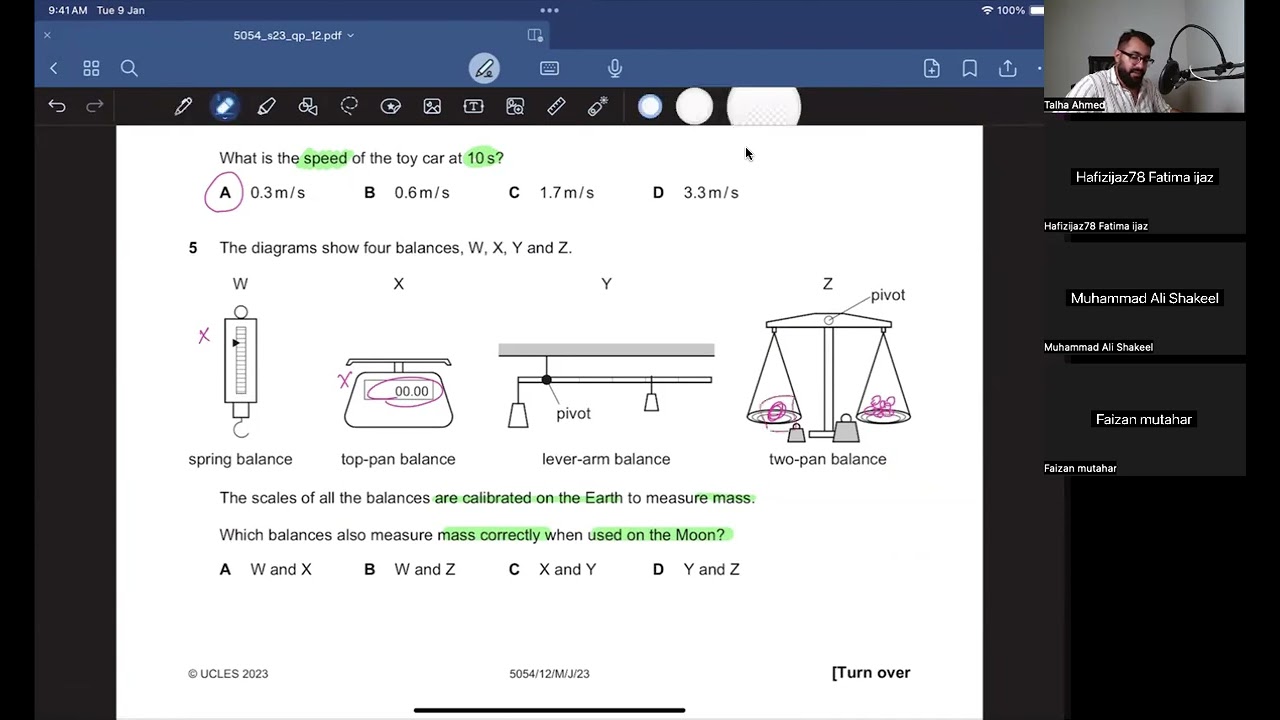Tap answer option B 0.6 m/s
The height and width of the screenshot is (720, 1280).
tap(407, 192)
